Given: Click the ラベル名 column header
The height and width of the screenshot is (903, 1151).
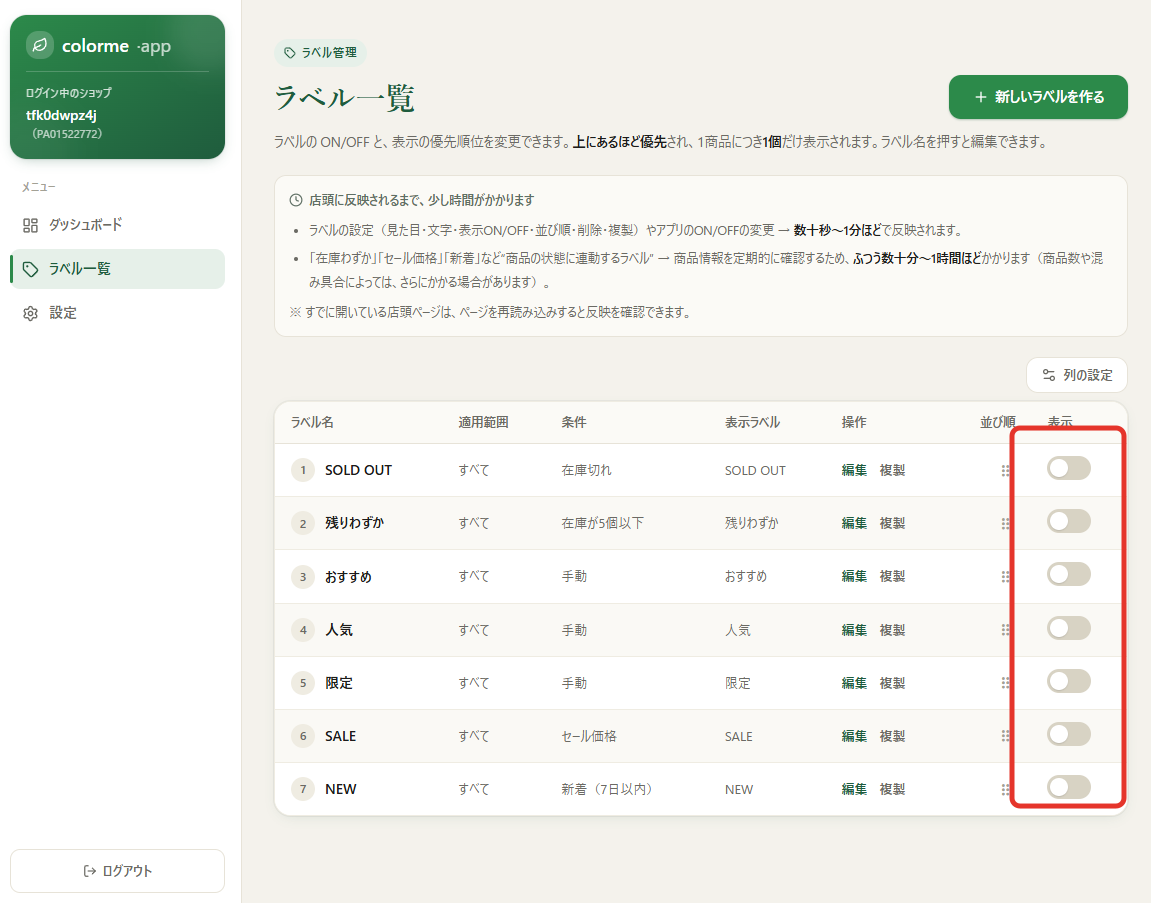Looking at the screenshot, I should [x=312, y=422].
